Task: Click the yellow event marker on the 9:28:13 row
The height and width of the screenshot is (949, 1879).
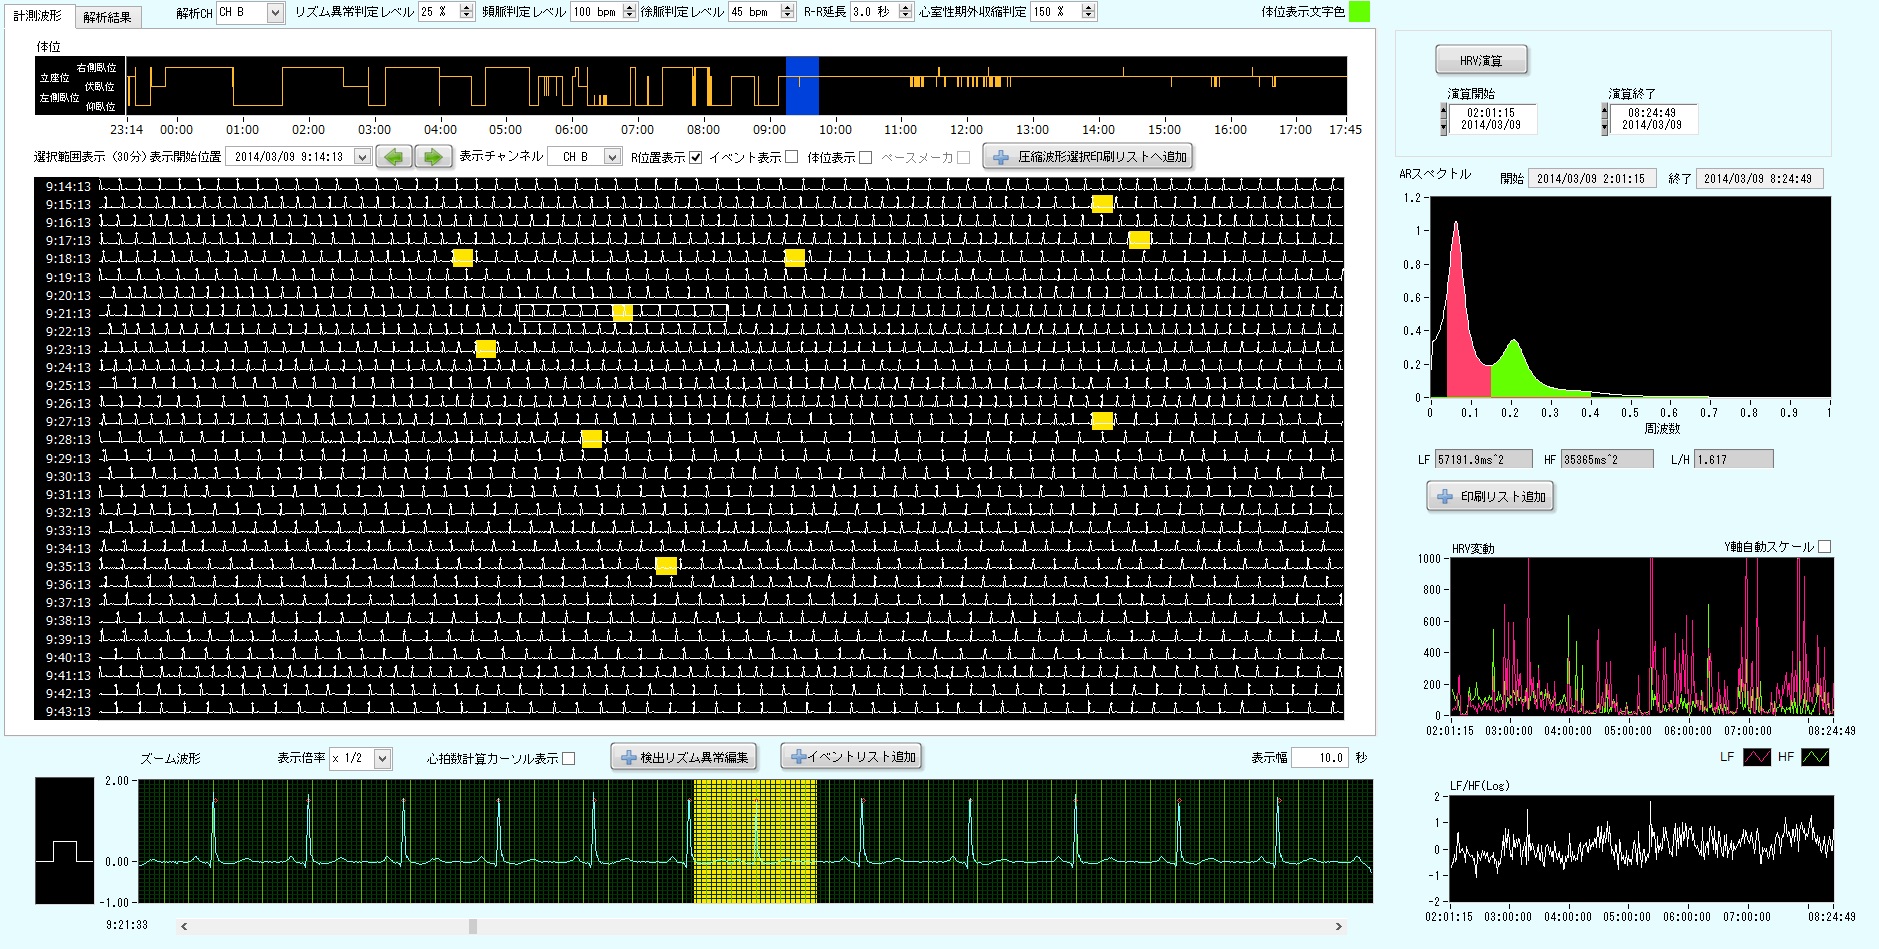Action: (591, 439)
